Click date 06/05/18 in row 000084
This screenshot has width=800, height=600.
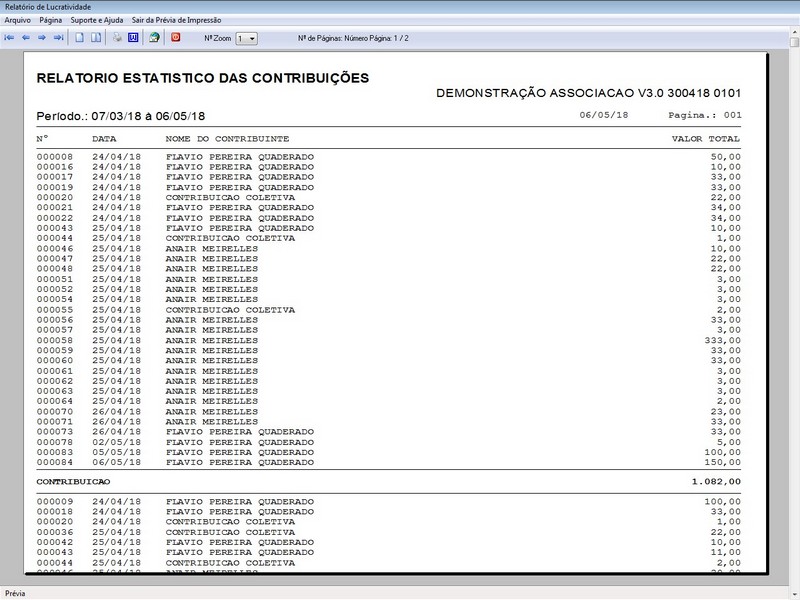click(116, 462)
